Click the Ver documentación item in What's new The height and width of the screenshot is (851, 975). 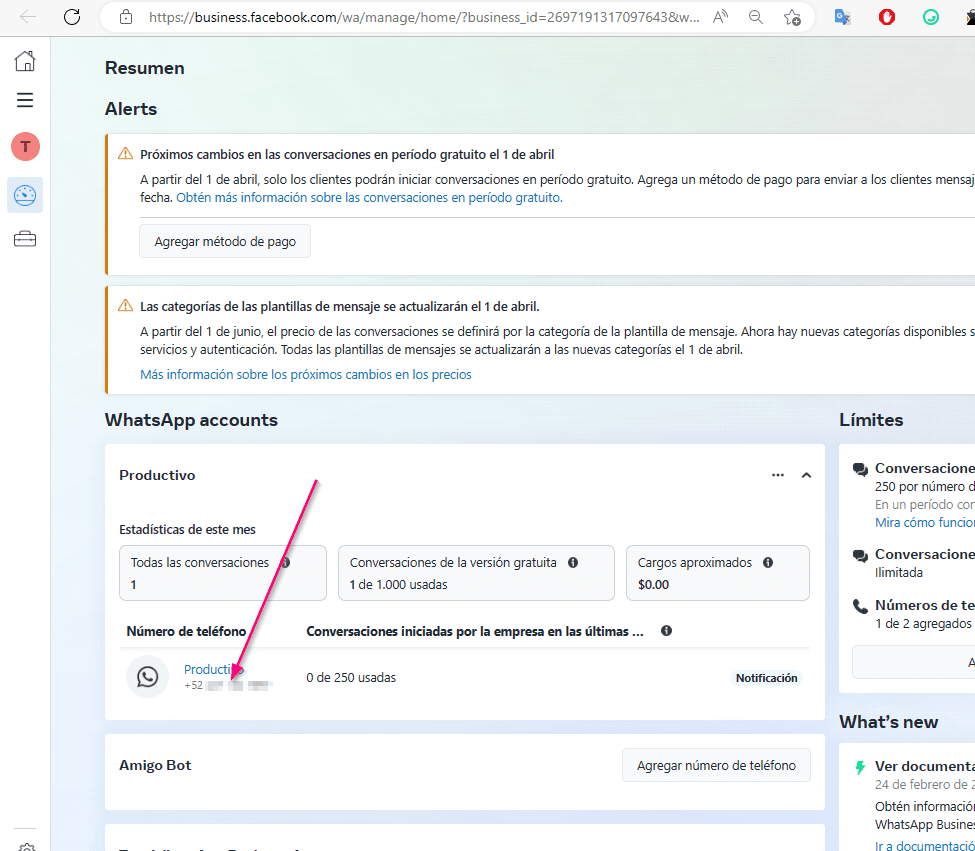pos(925,766)
